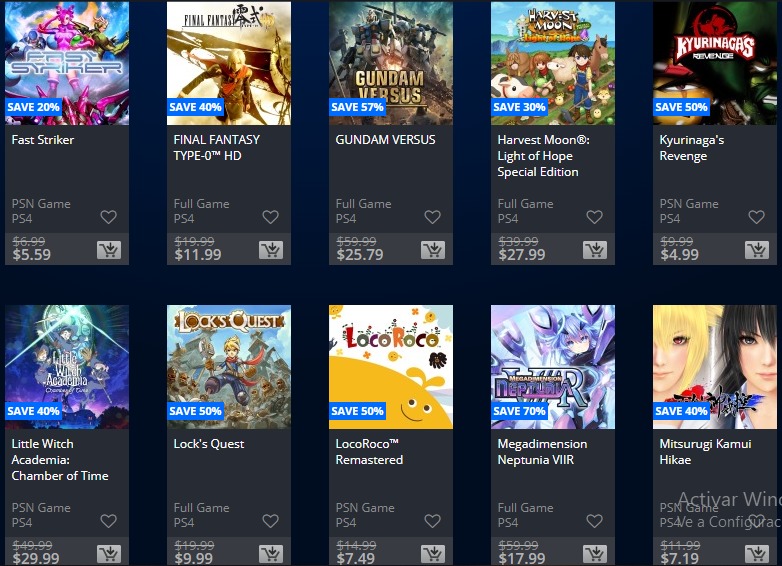Add LocoRoco Remastered to cart

tap(433, 554)
